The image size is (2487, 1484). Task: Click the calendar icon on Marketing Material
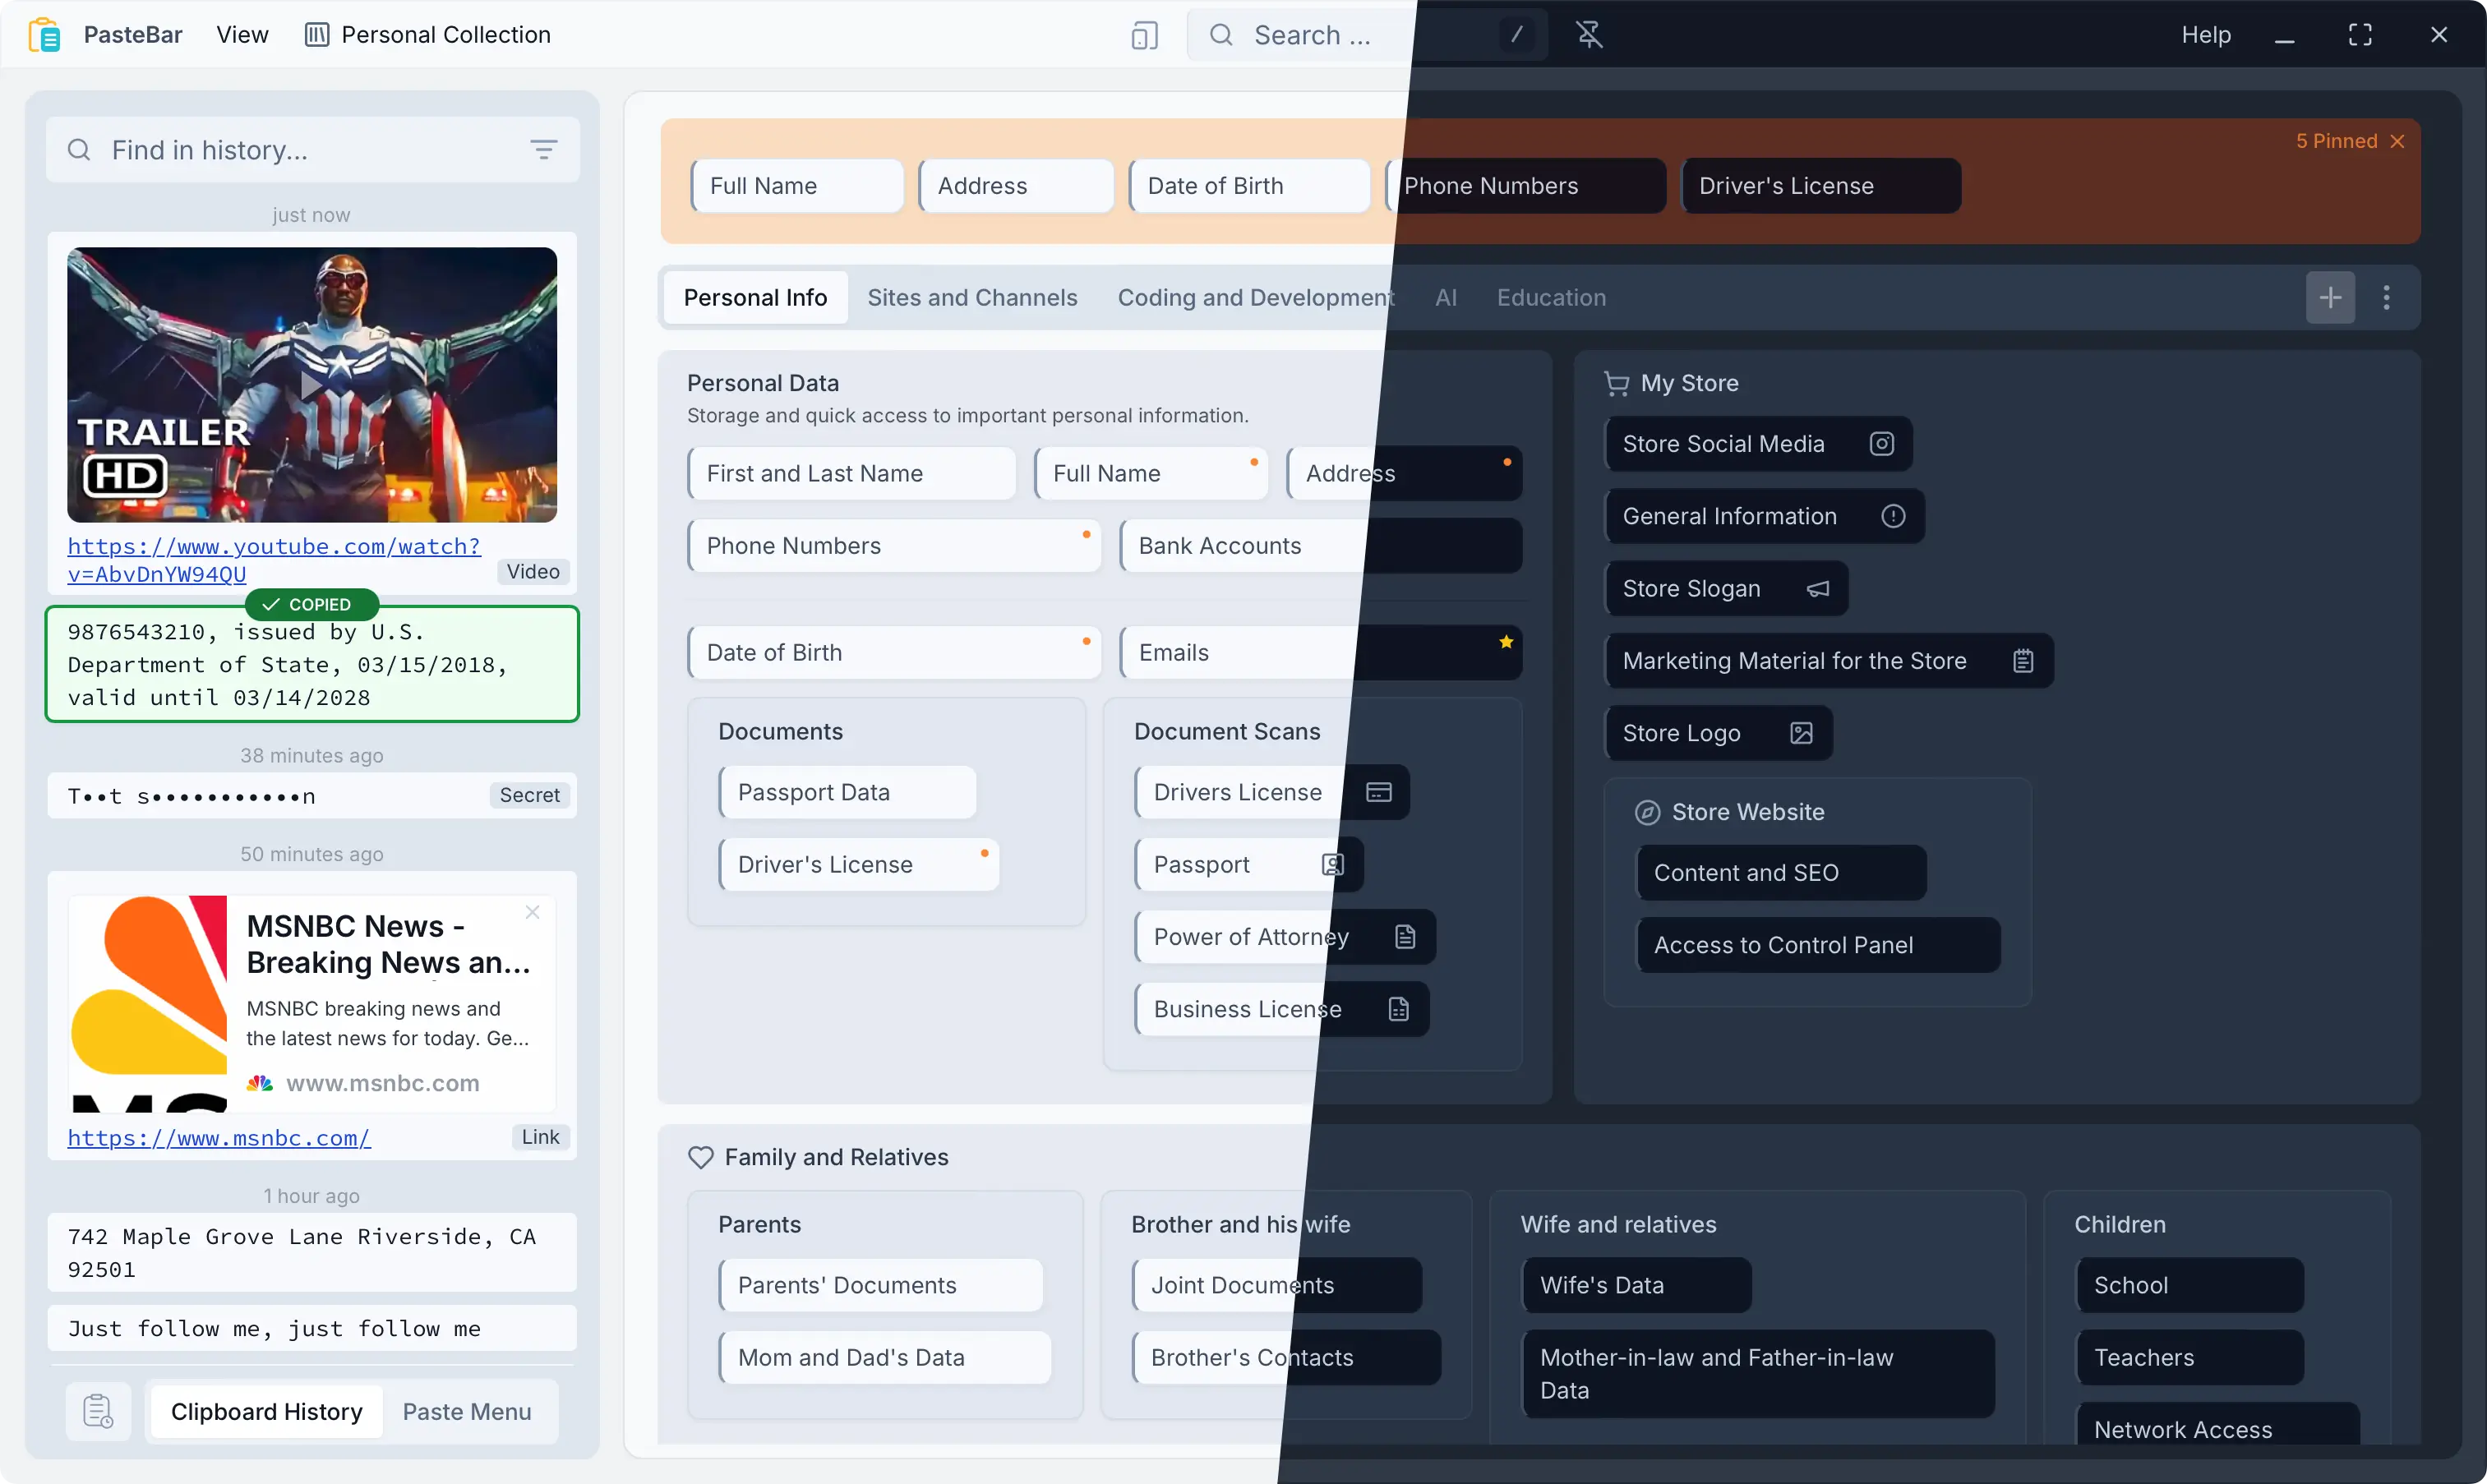point(2024,660)
